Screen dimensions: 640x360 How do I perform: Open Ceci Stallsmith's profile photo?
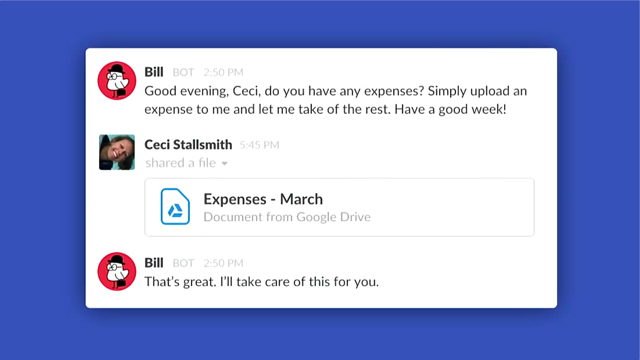117,152
